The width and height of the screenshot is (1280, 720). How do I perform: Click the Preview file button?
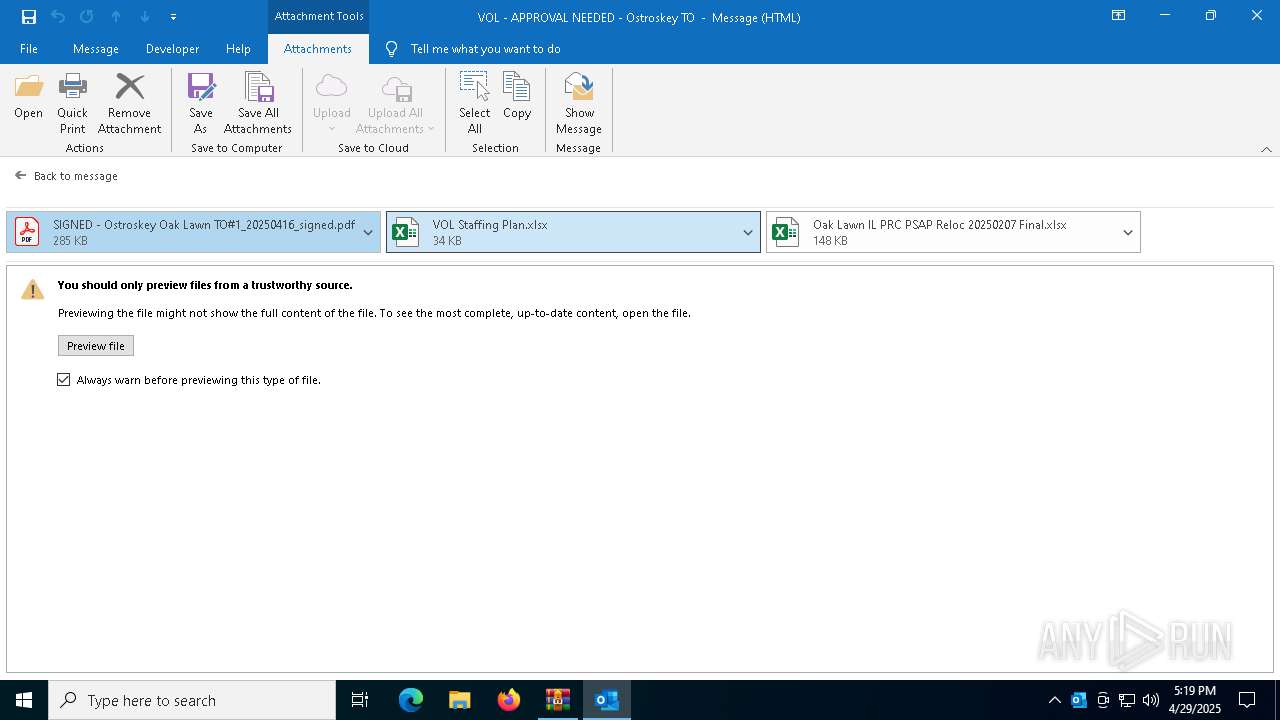(x=96, y=346)
